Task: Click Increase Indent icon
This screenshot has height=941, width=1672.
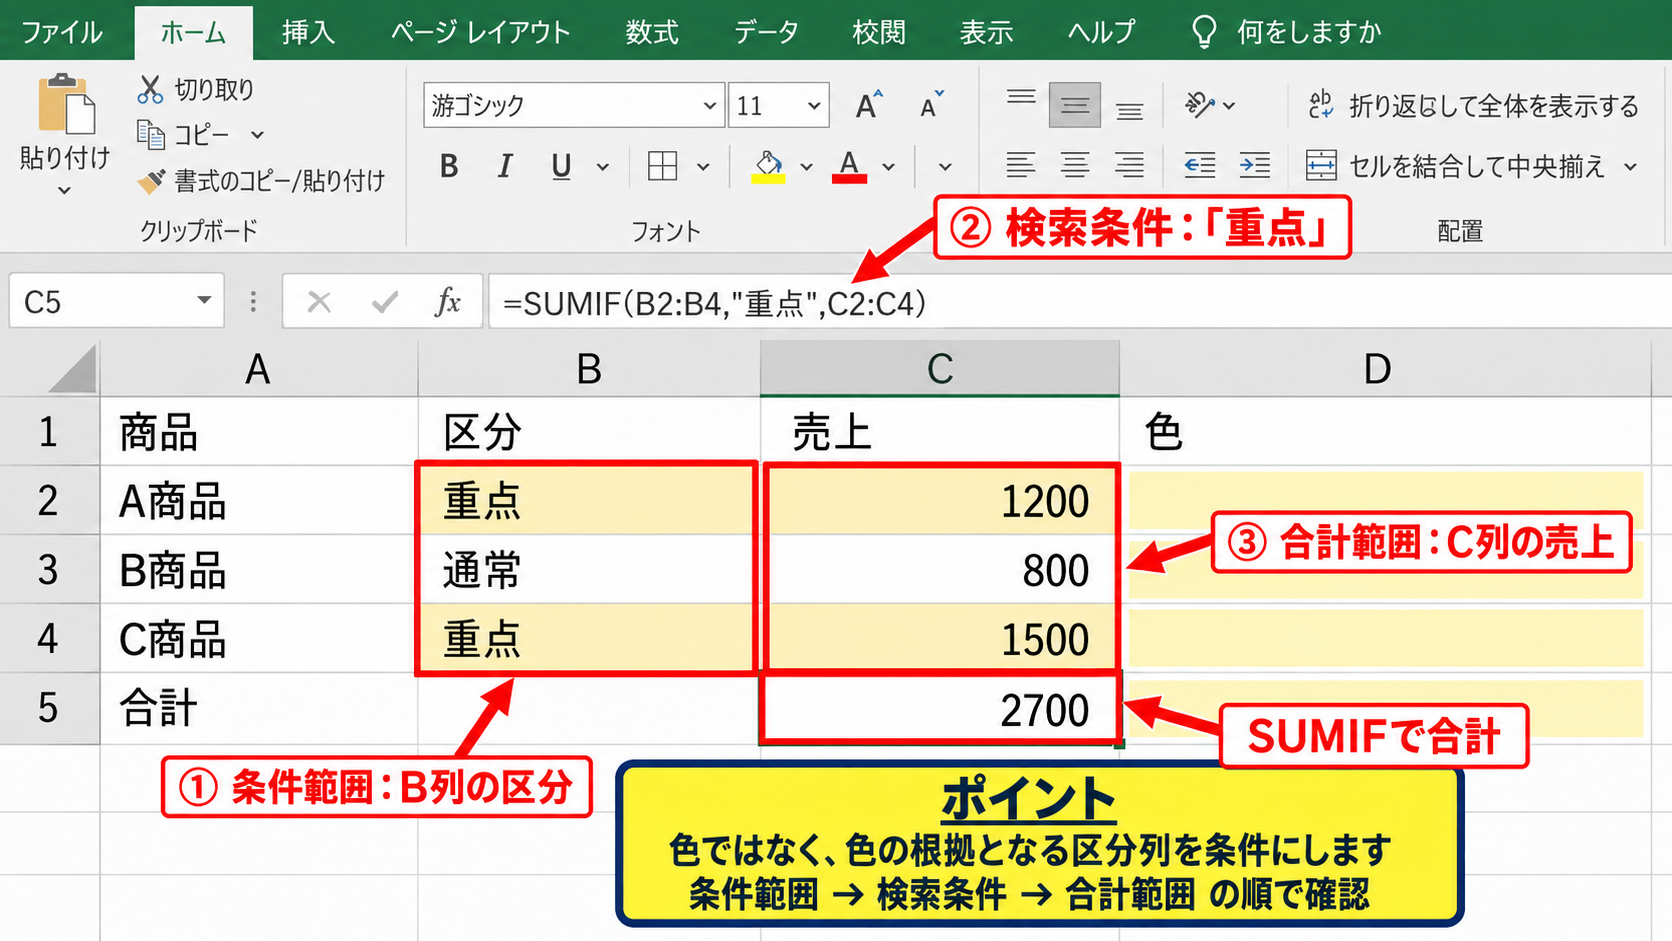Action: pos(1254,165)
